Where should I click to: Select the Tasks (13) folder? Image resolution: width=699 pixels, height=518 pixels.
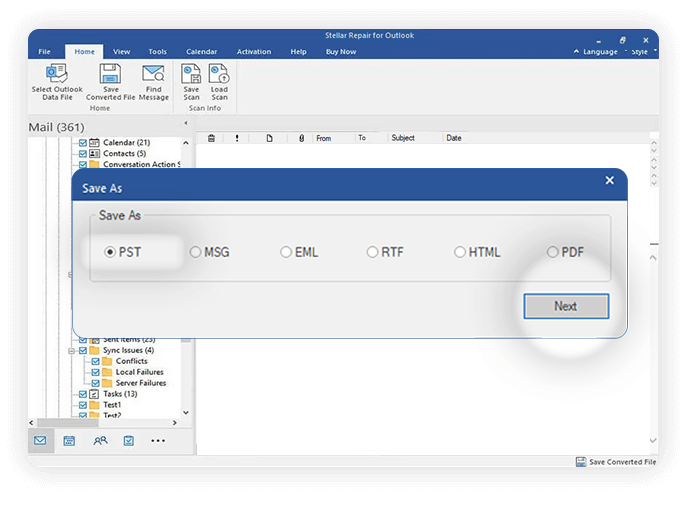(120, 394)
